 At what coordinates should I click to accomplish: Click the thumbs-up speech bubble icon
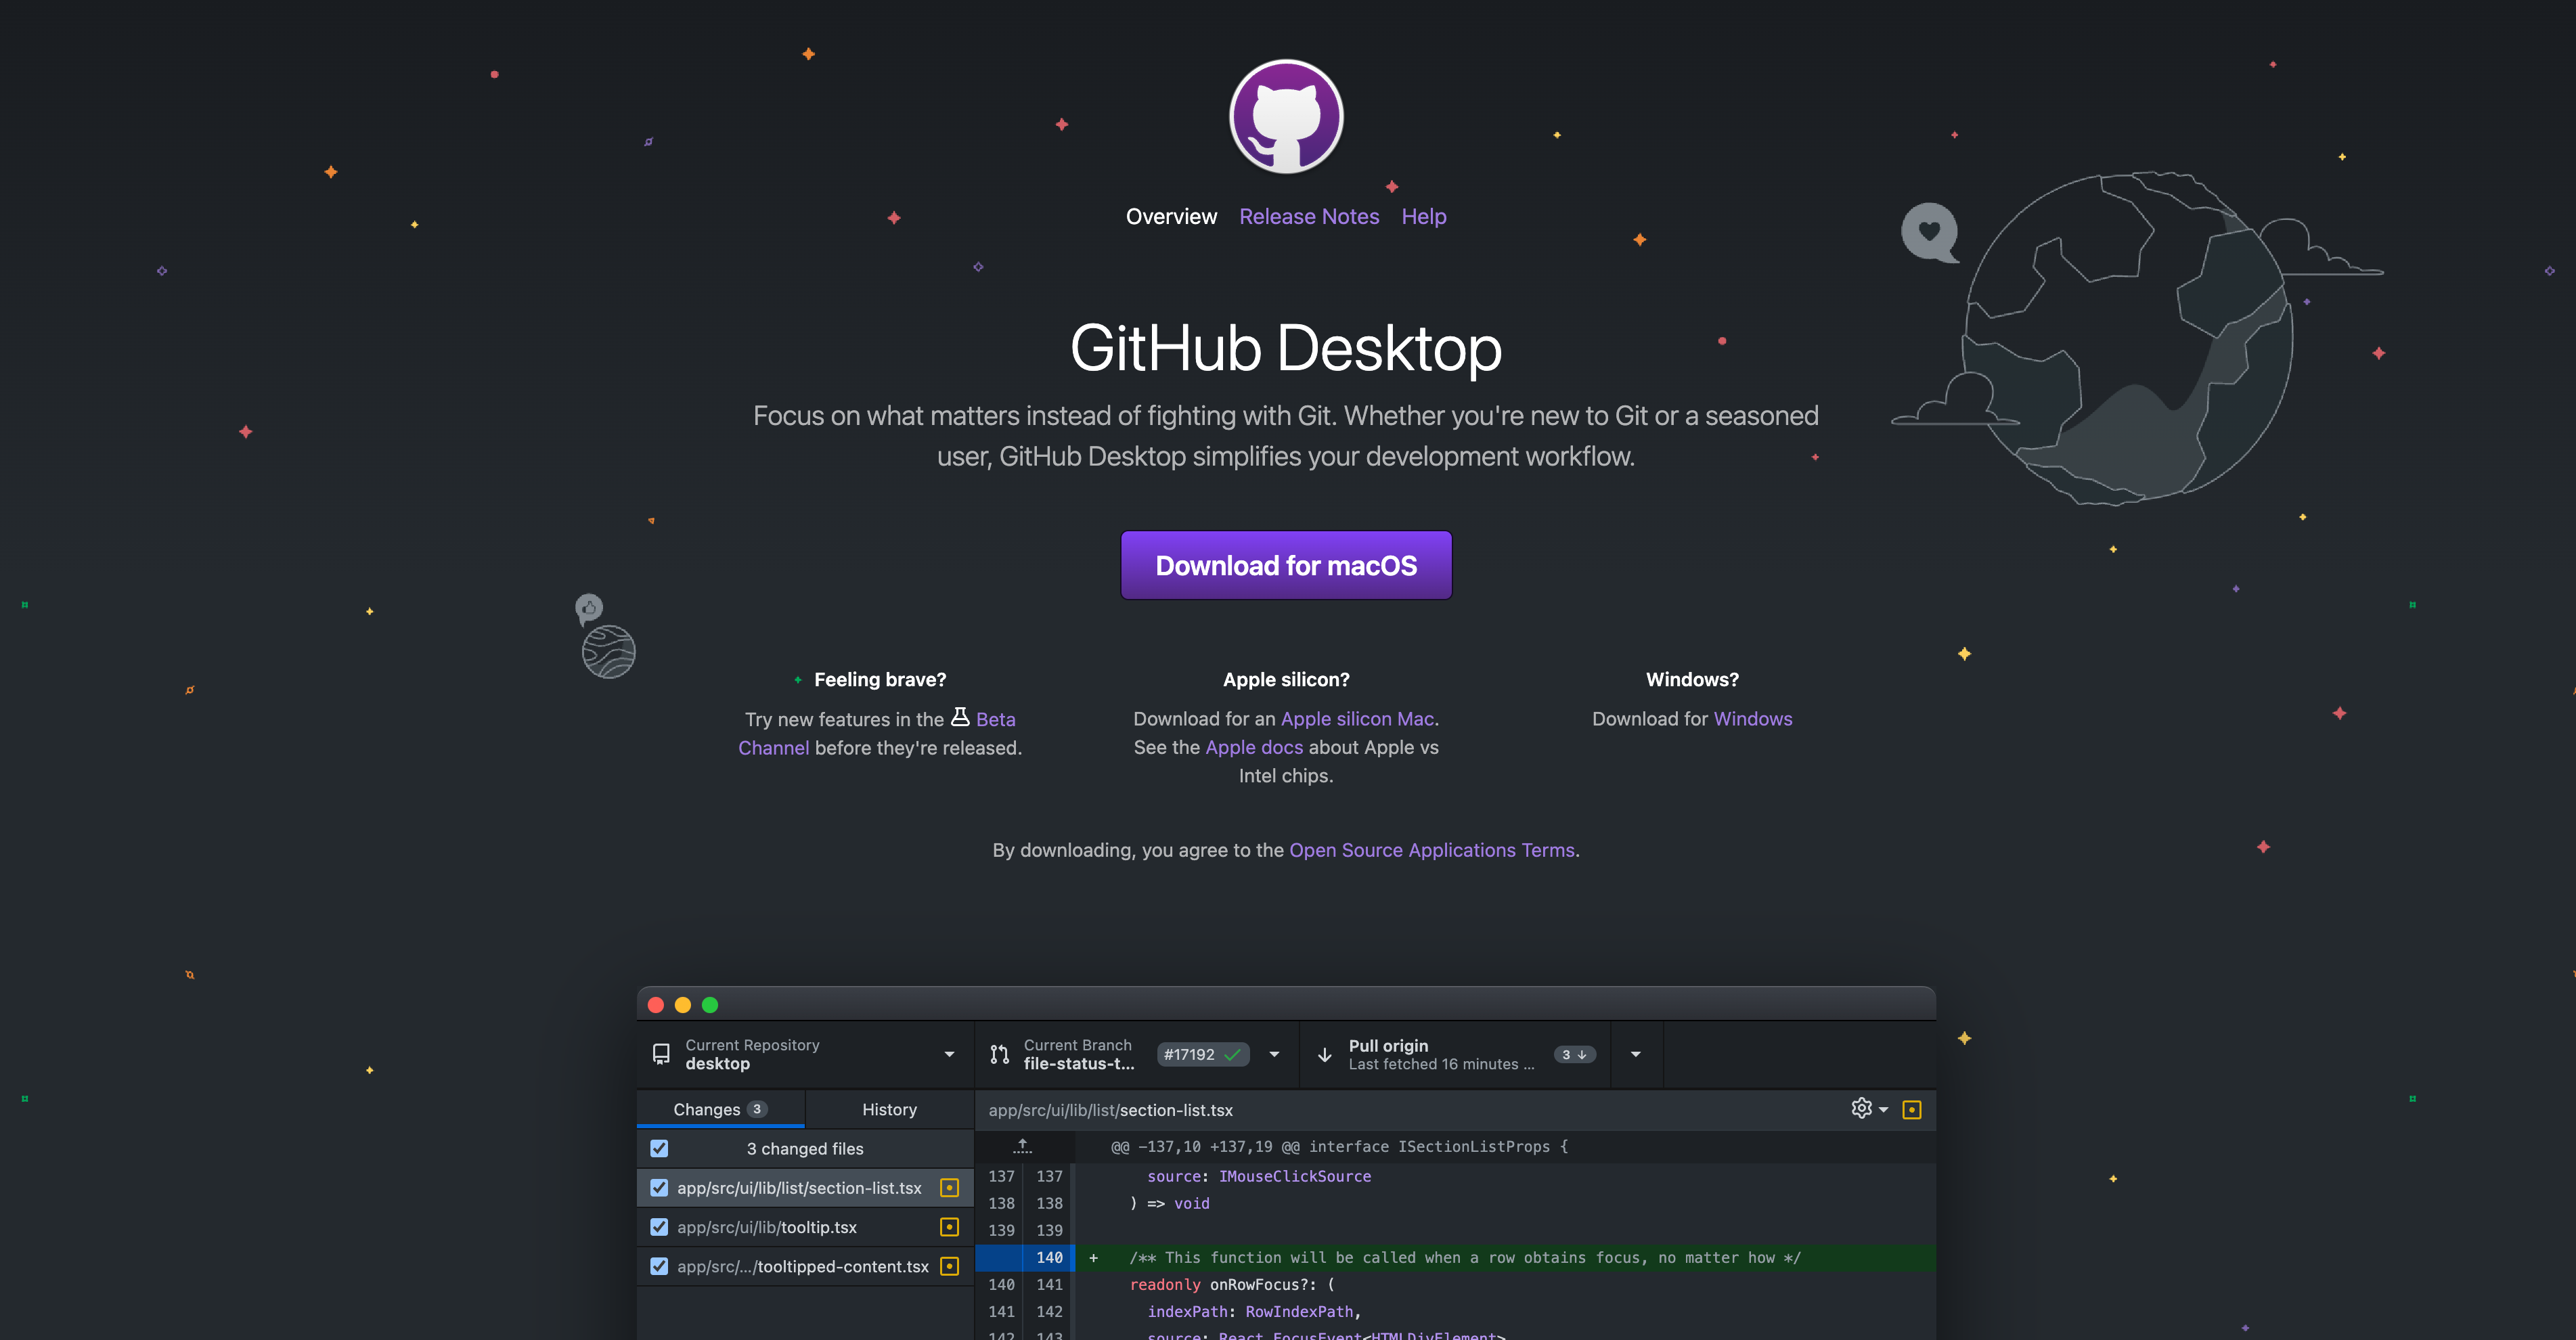(x=589, y=607)
